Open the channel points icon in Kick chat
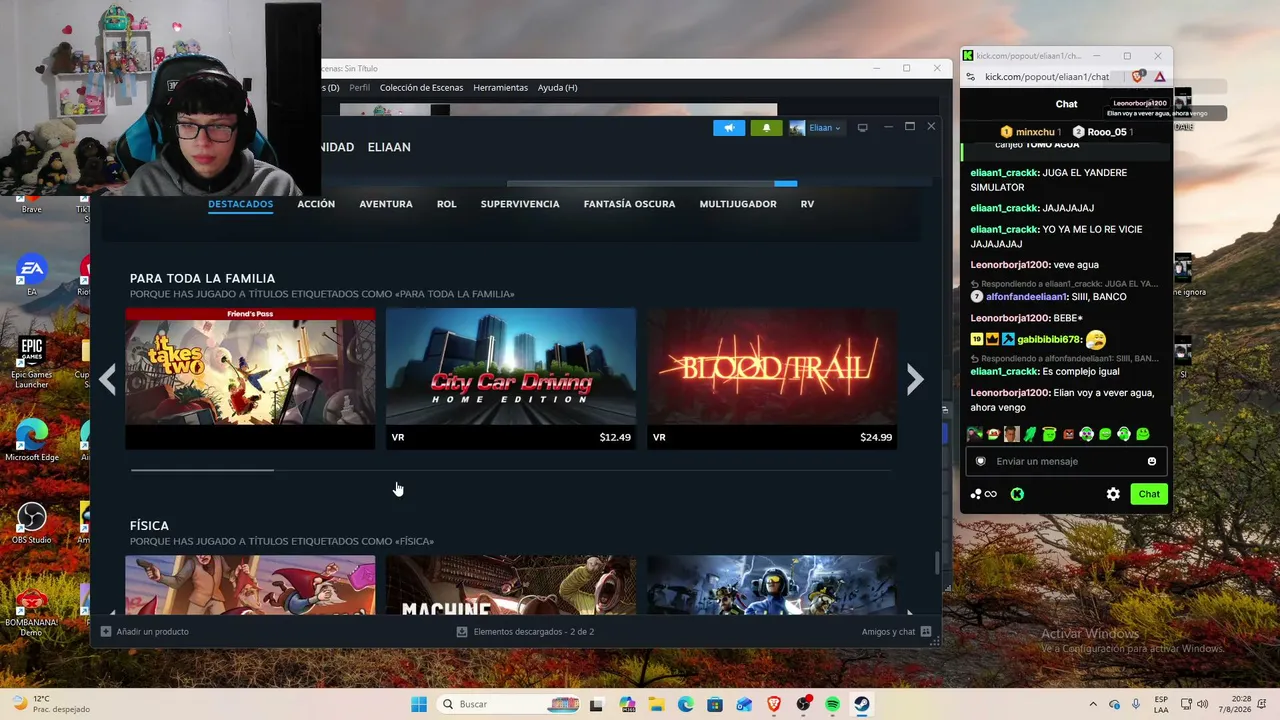This screenshot has height=720, width=1280. [984, 494]
